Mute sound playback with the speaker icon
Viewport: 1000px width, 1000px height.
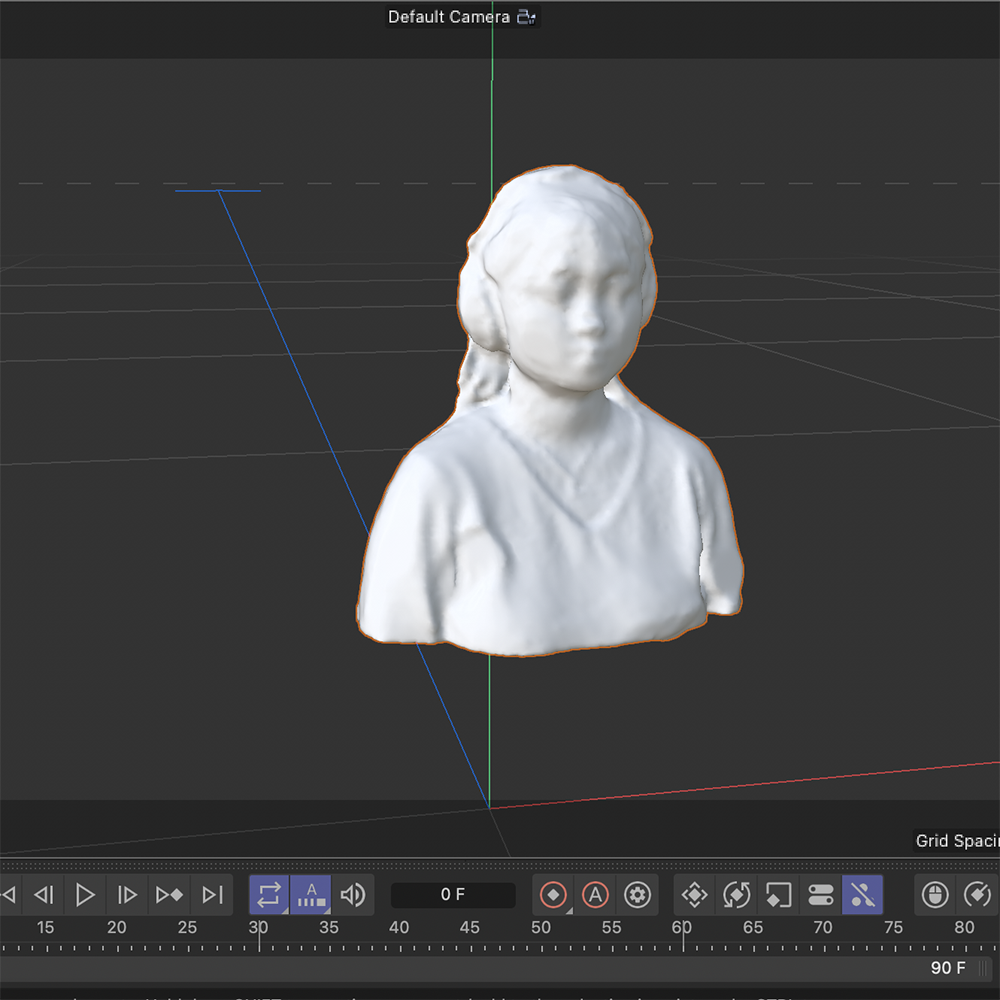pos(352,895)
